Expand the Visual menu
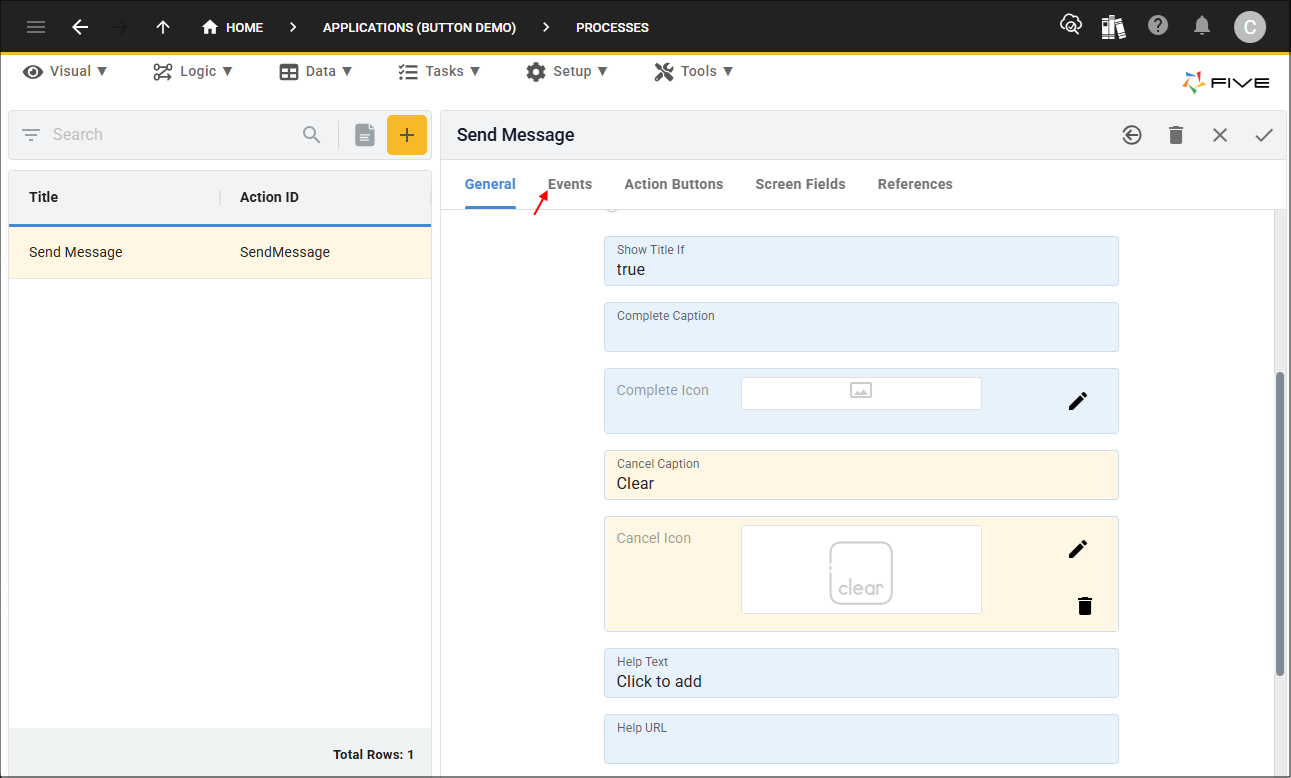1291x778 pixels. tap(66, 71)
